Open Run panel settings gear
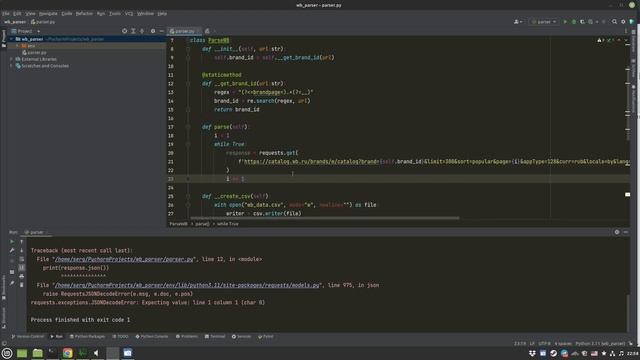640x360 pixels. click(617, 232)
